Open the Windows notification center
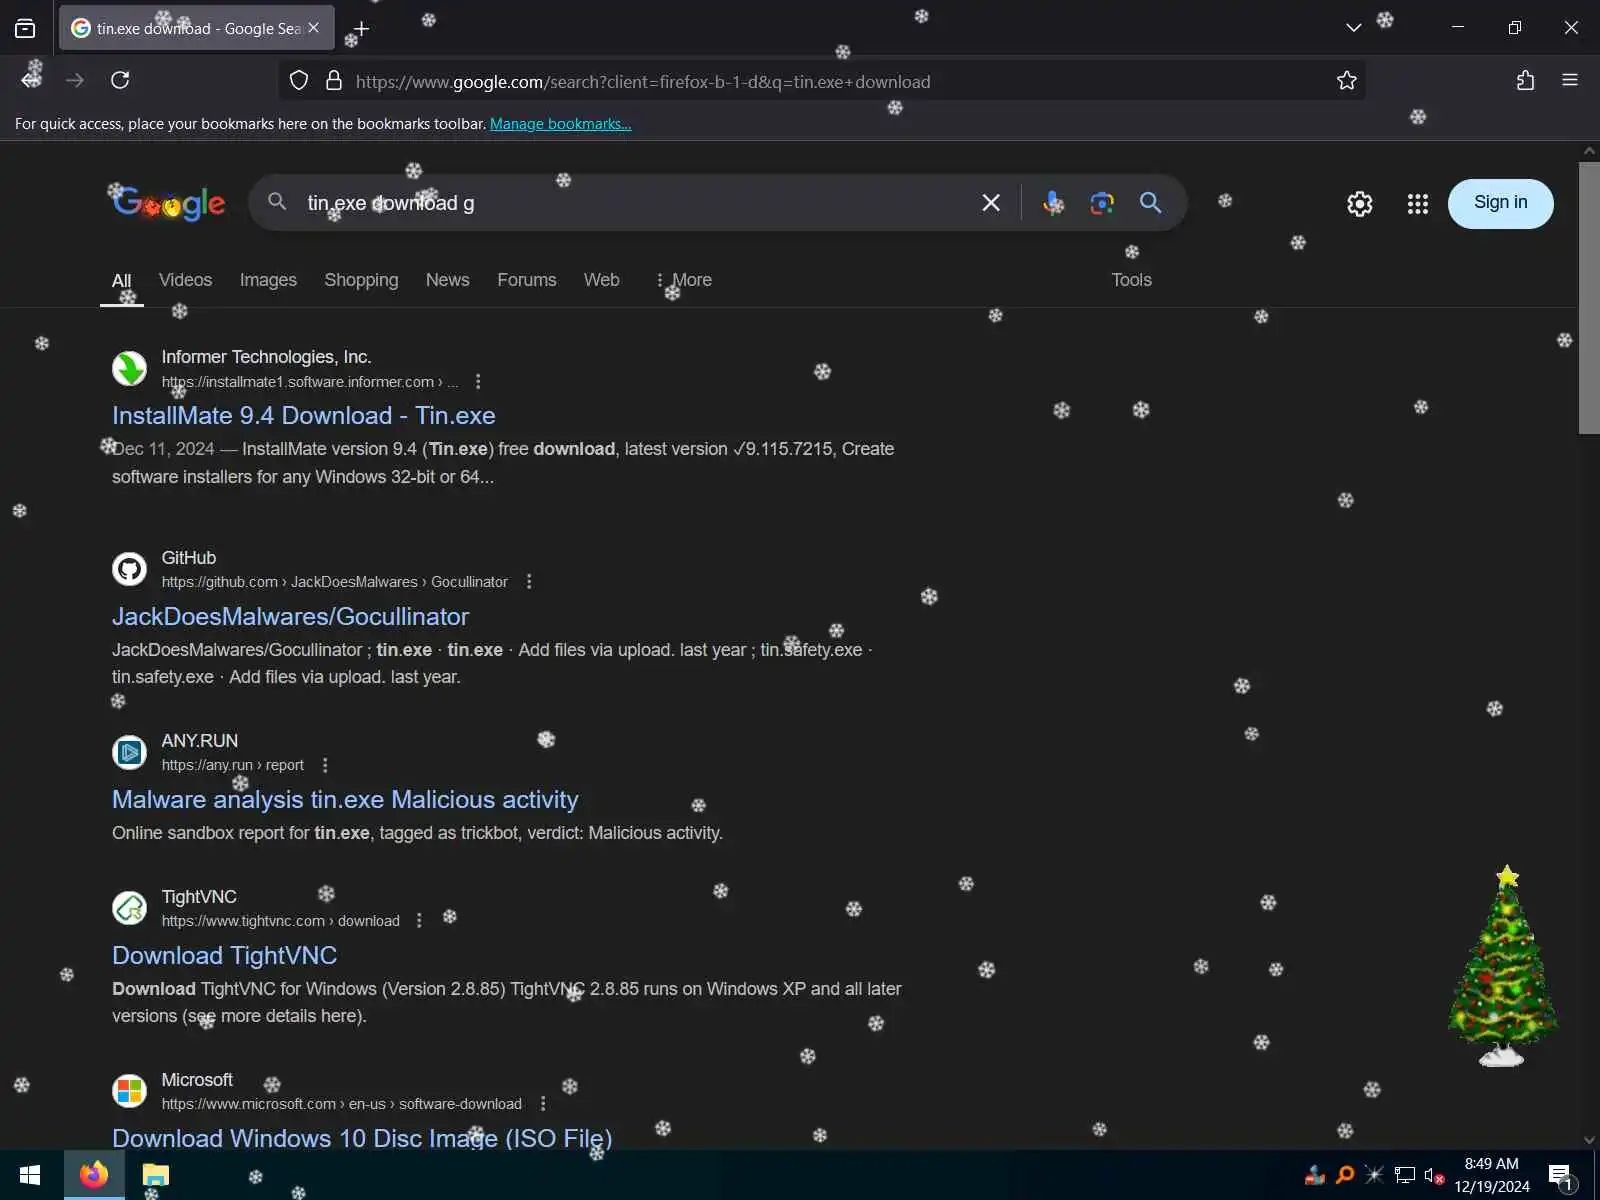The width and height of the screenshot is (1600, 1200). pos(1562,1176)
